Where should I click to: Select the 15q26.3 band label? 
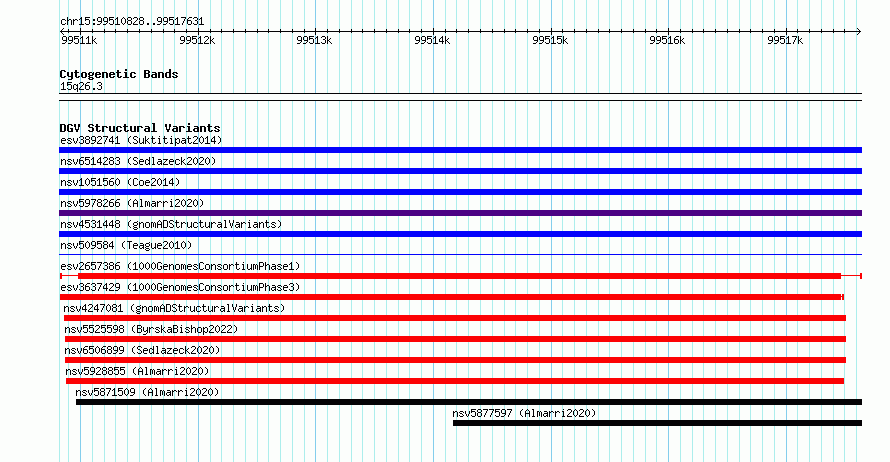81,86
